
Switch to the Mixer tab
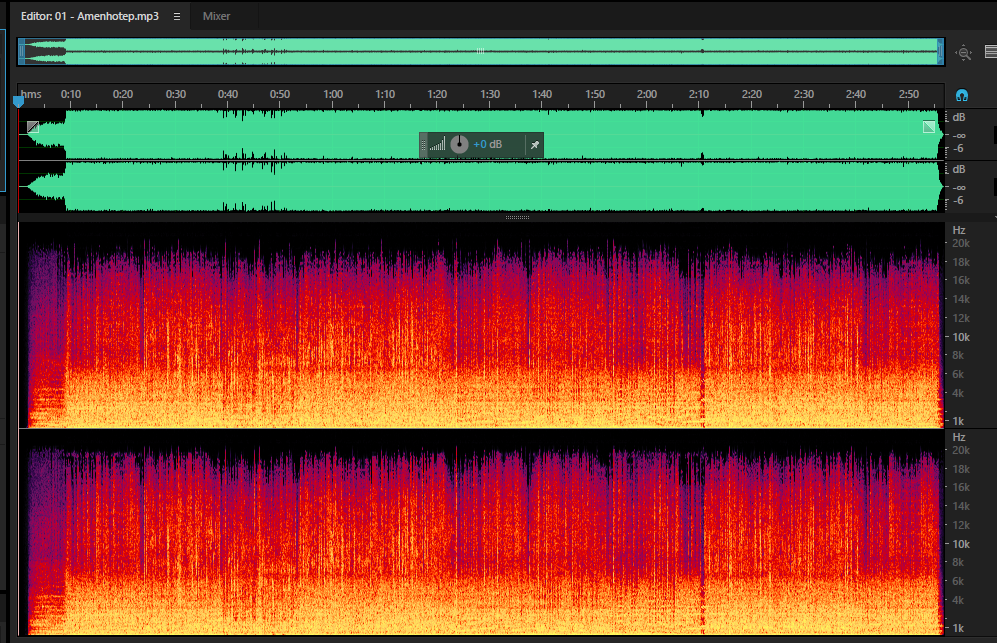click(216, 17)
